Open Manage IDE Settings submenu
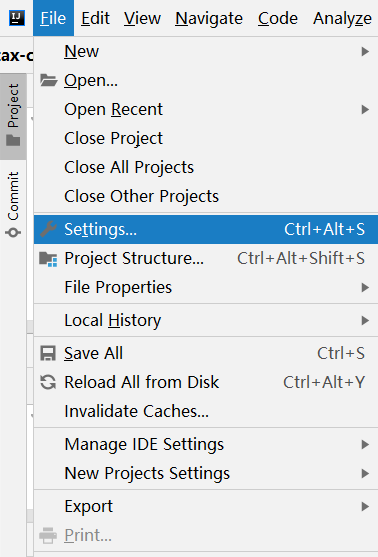 point(206,444)
